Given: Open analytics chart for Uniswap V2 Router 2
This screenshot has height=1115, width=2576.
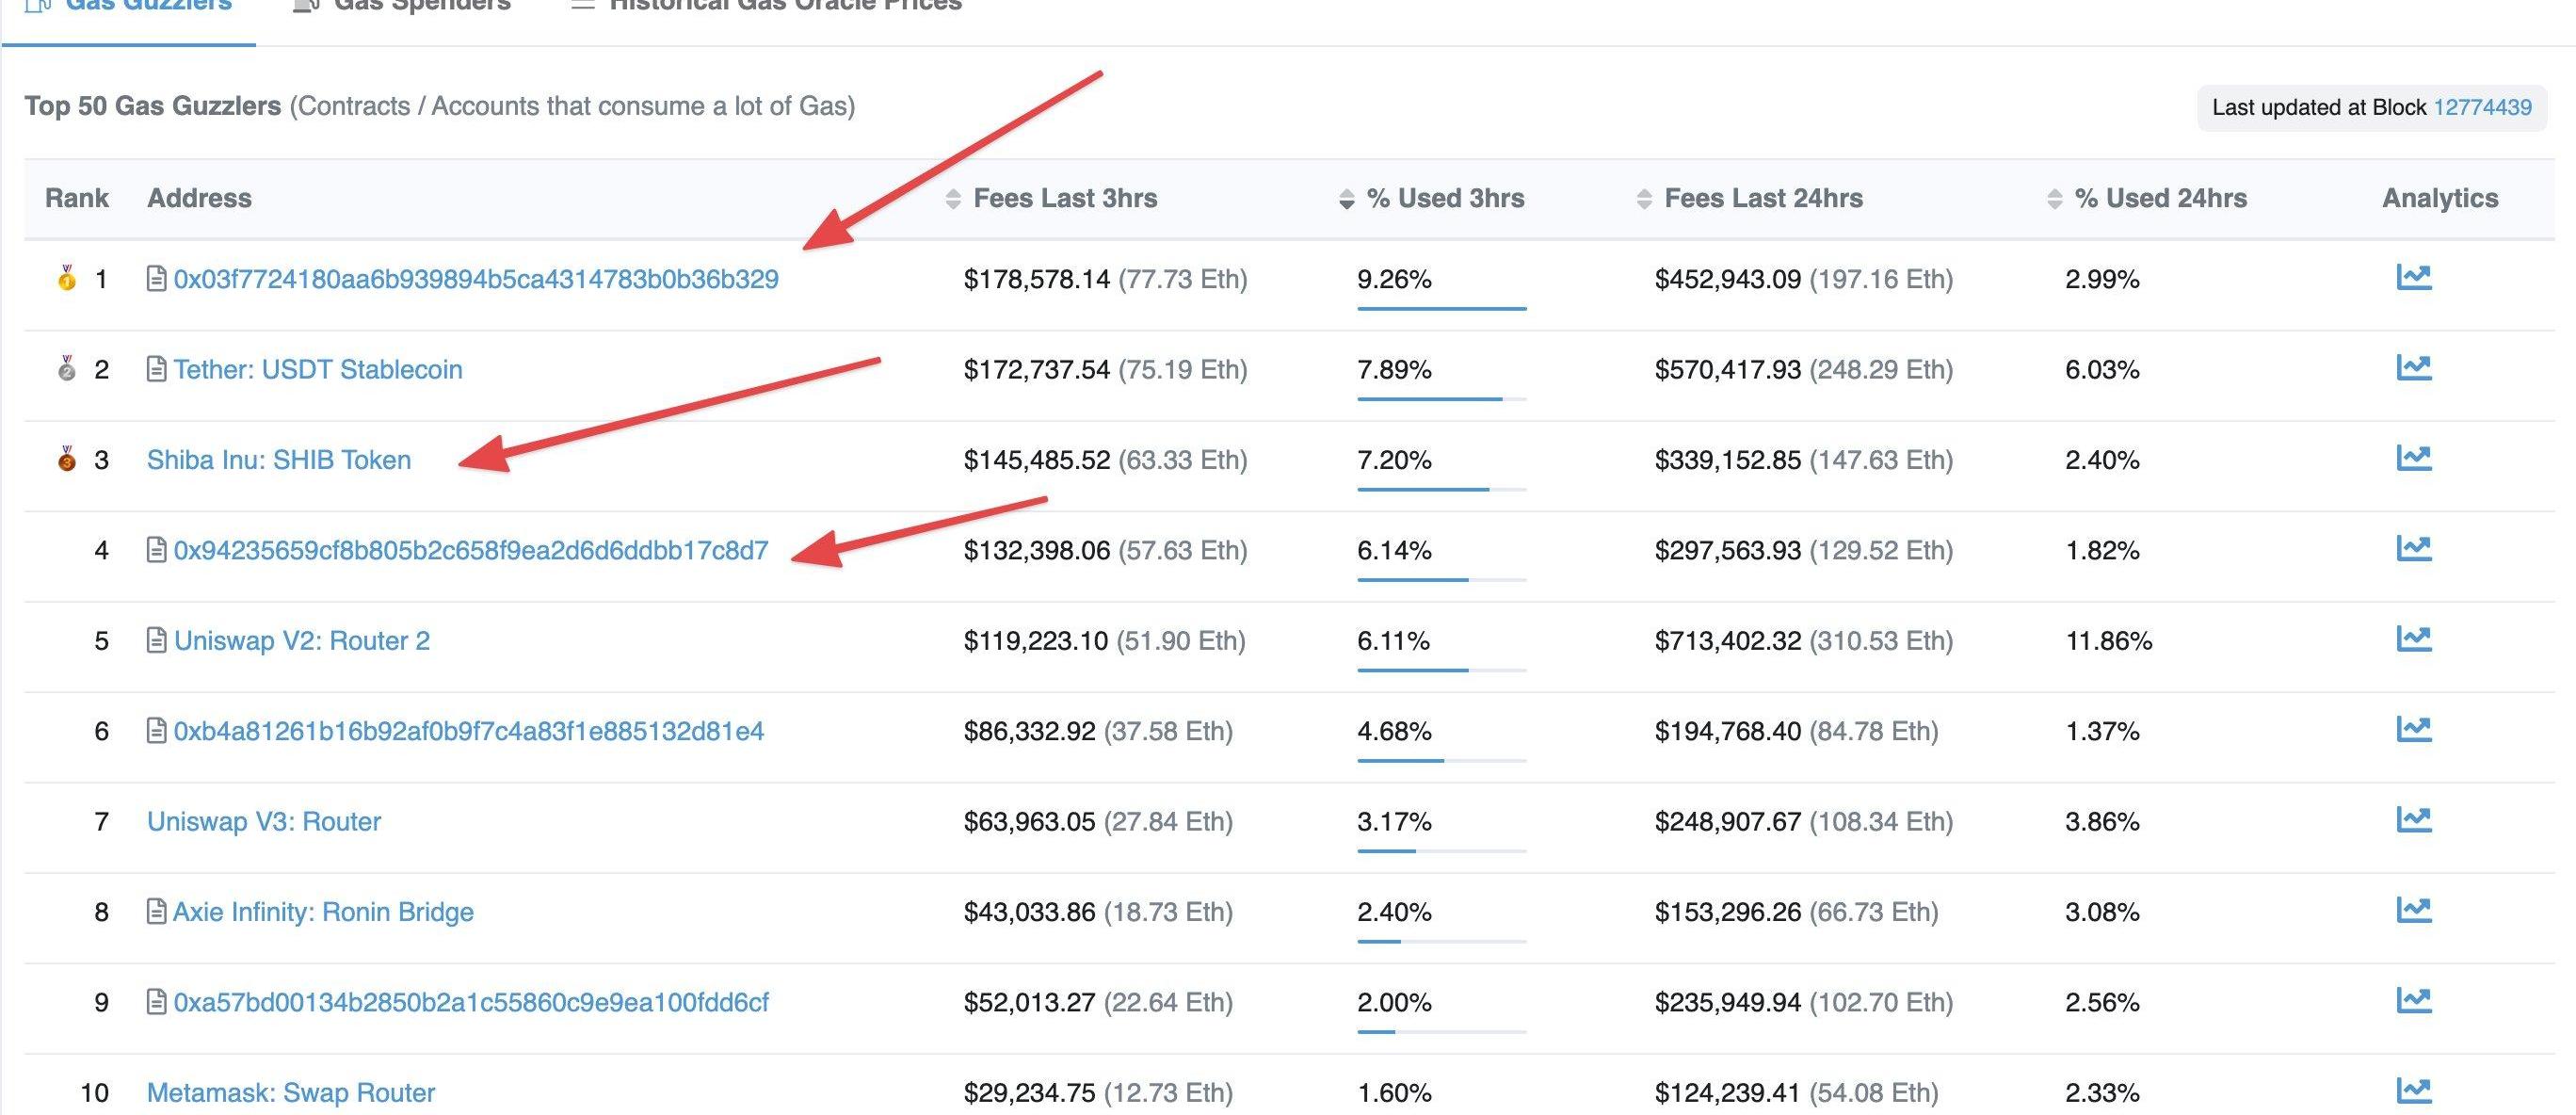Looking at the screenshot, I should (2413, 638).
